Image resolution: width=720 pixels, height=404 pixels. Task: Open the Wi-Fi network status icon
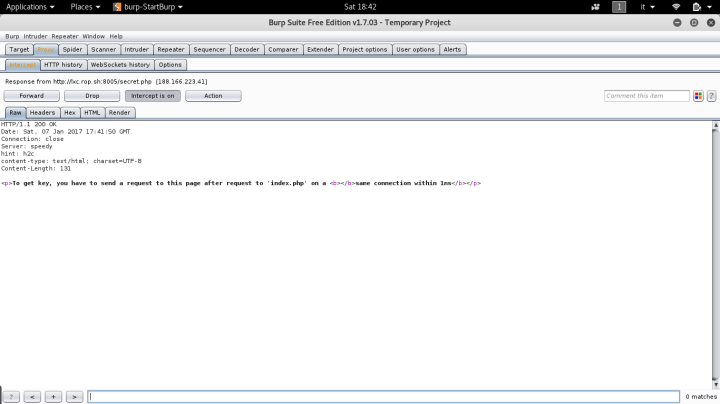tap(676, 7)
